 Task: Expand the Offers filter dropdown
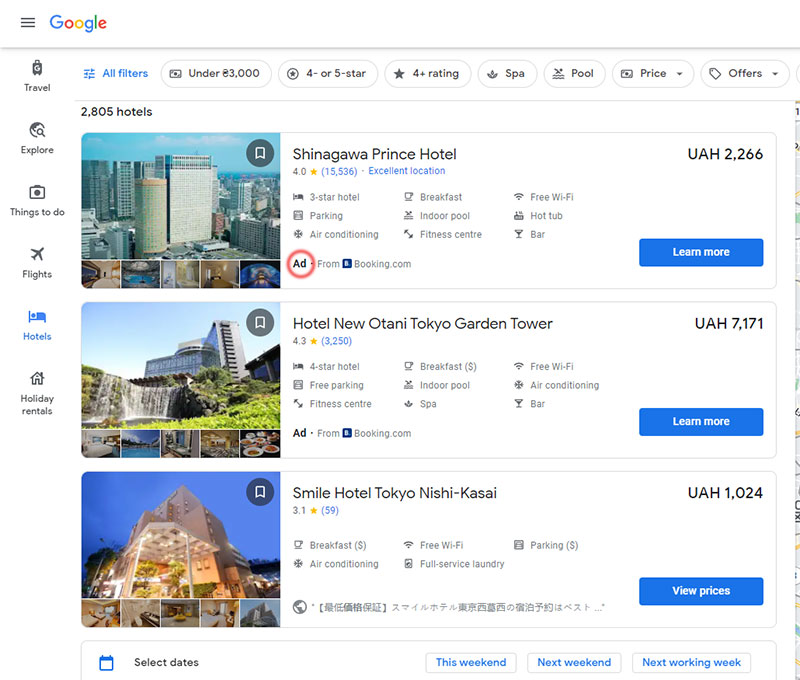pyautogui.click(x=744, y=73)
